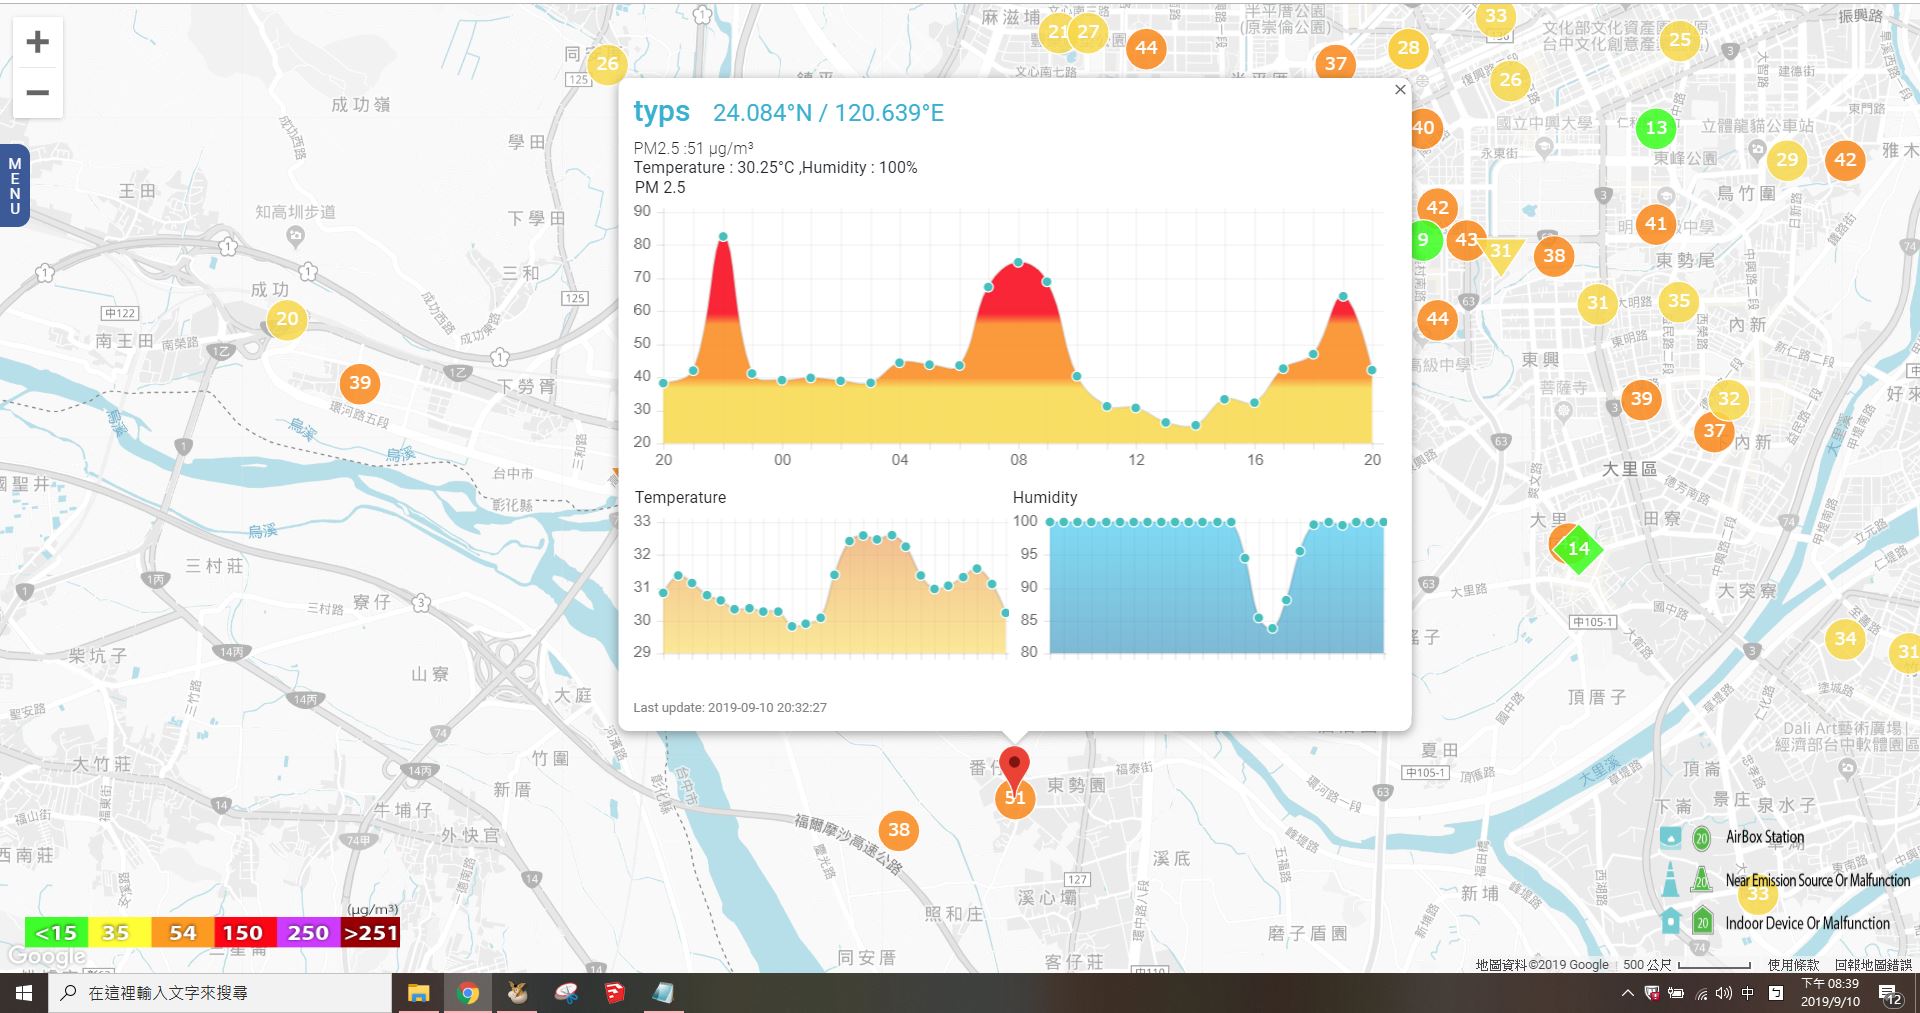Select the yellow station marker 29 near 東峰公園
Screen dimensions: 1920x1013
click(1787, 159)
